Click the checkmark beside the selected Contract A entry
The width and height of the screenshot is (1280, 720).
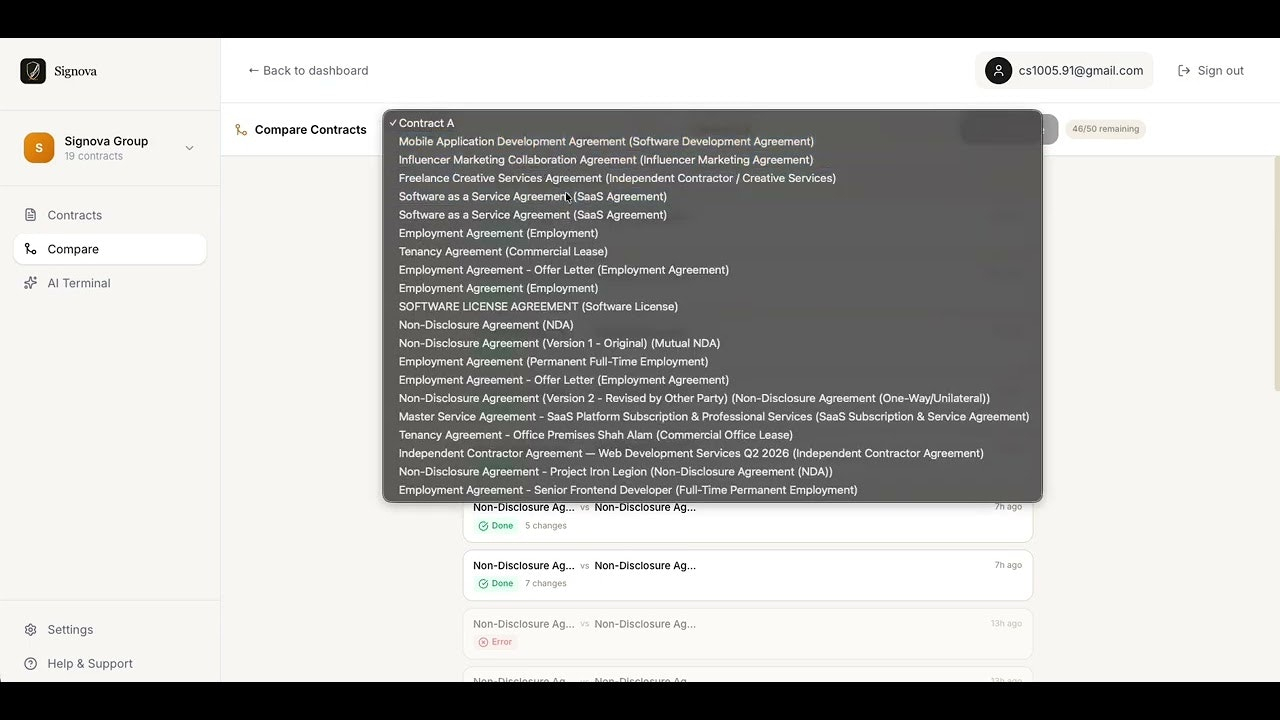point(393,122)
